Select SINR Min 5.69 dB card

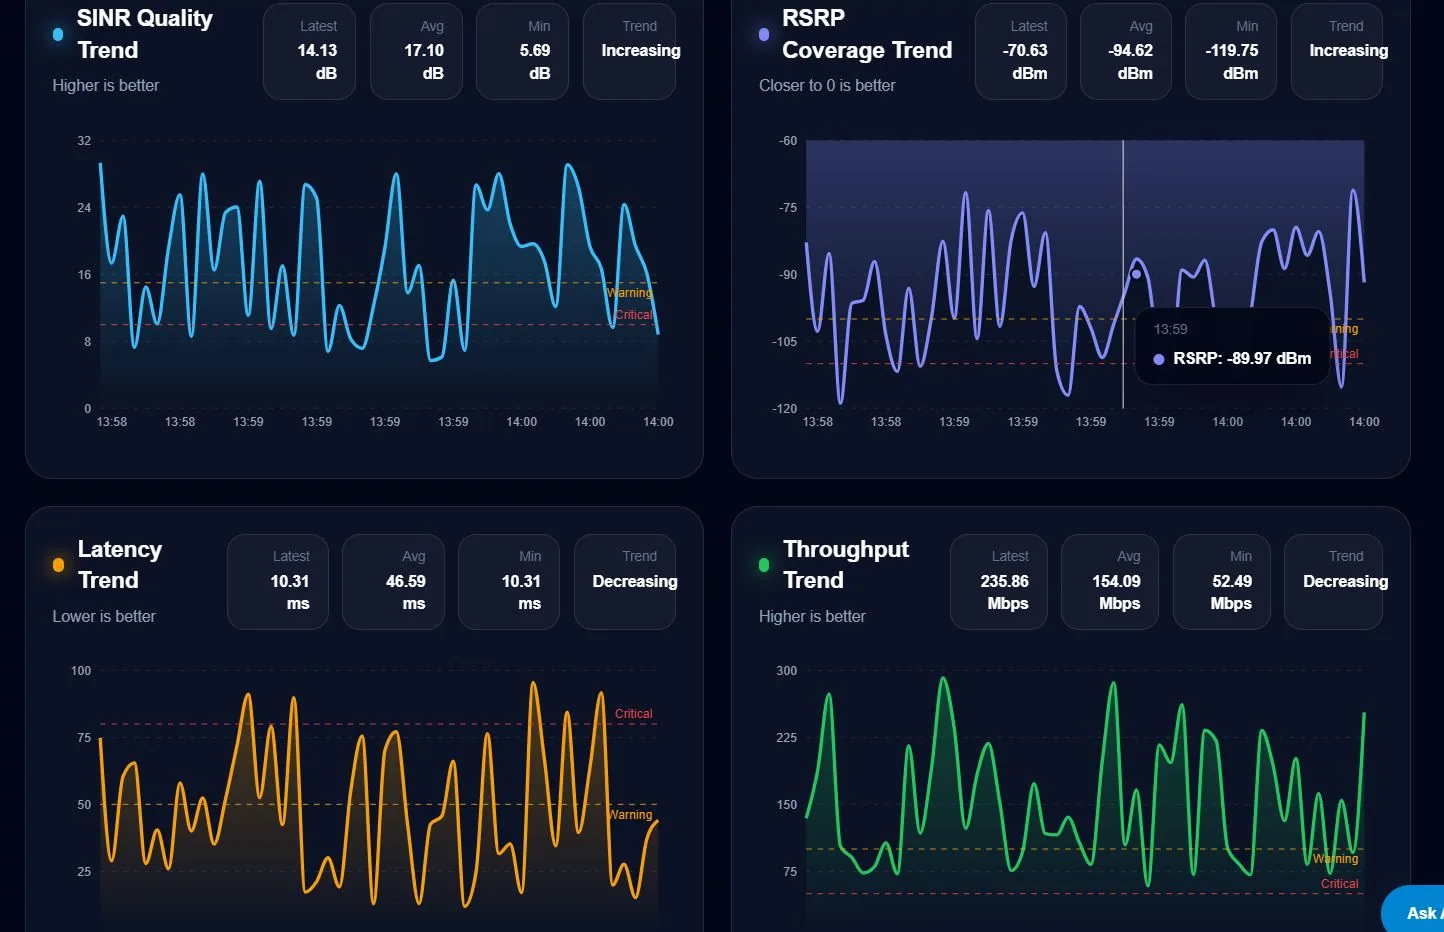point(522,50)
